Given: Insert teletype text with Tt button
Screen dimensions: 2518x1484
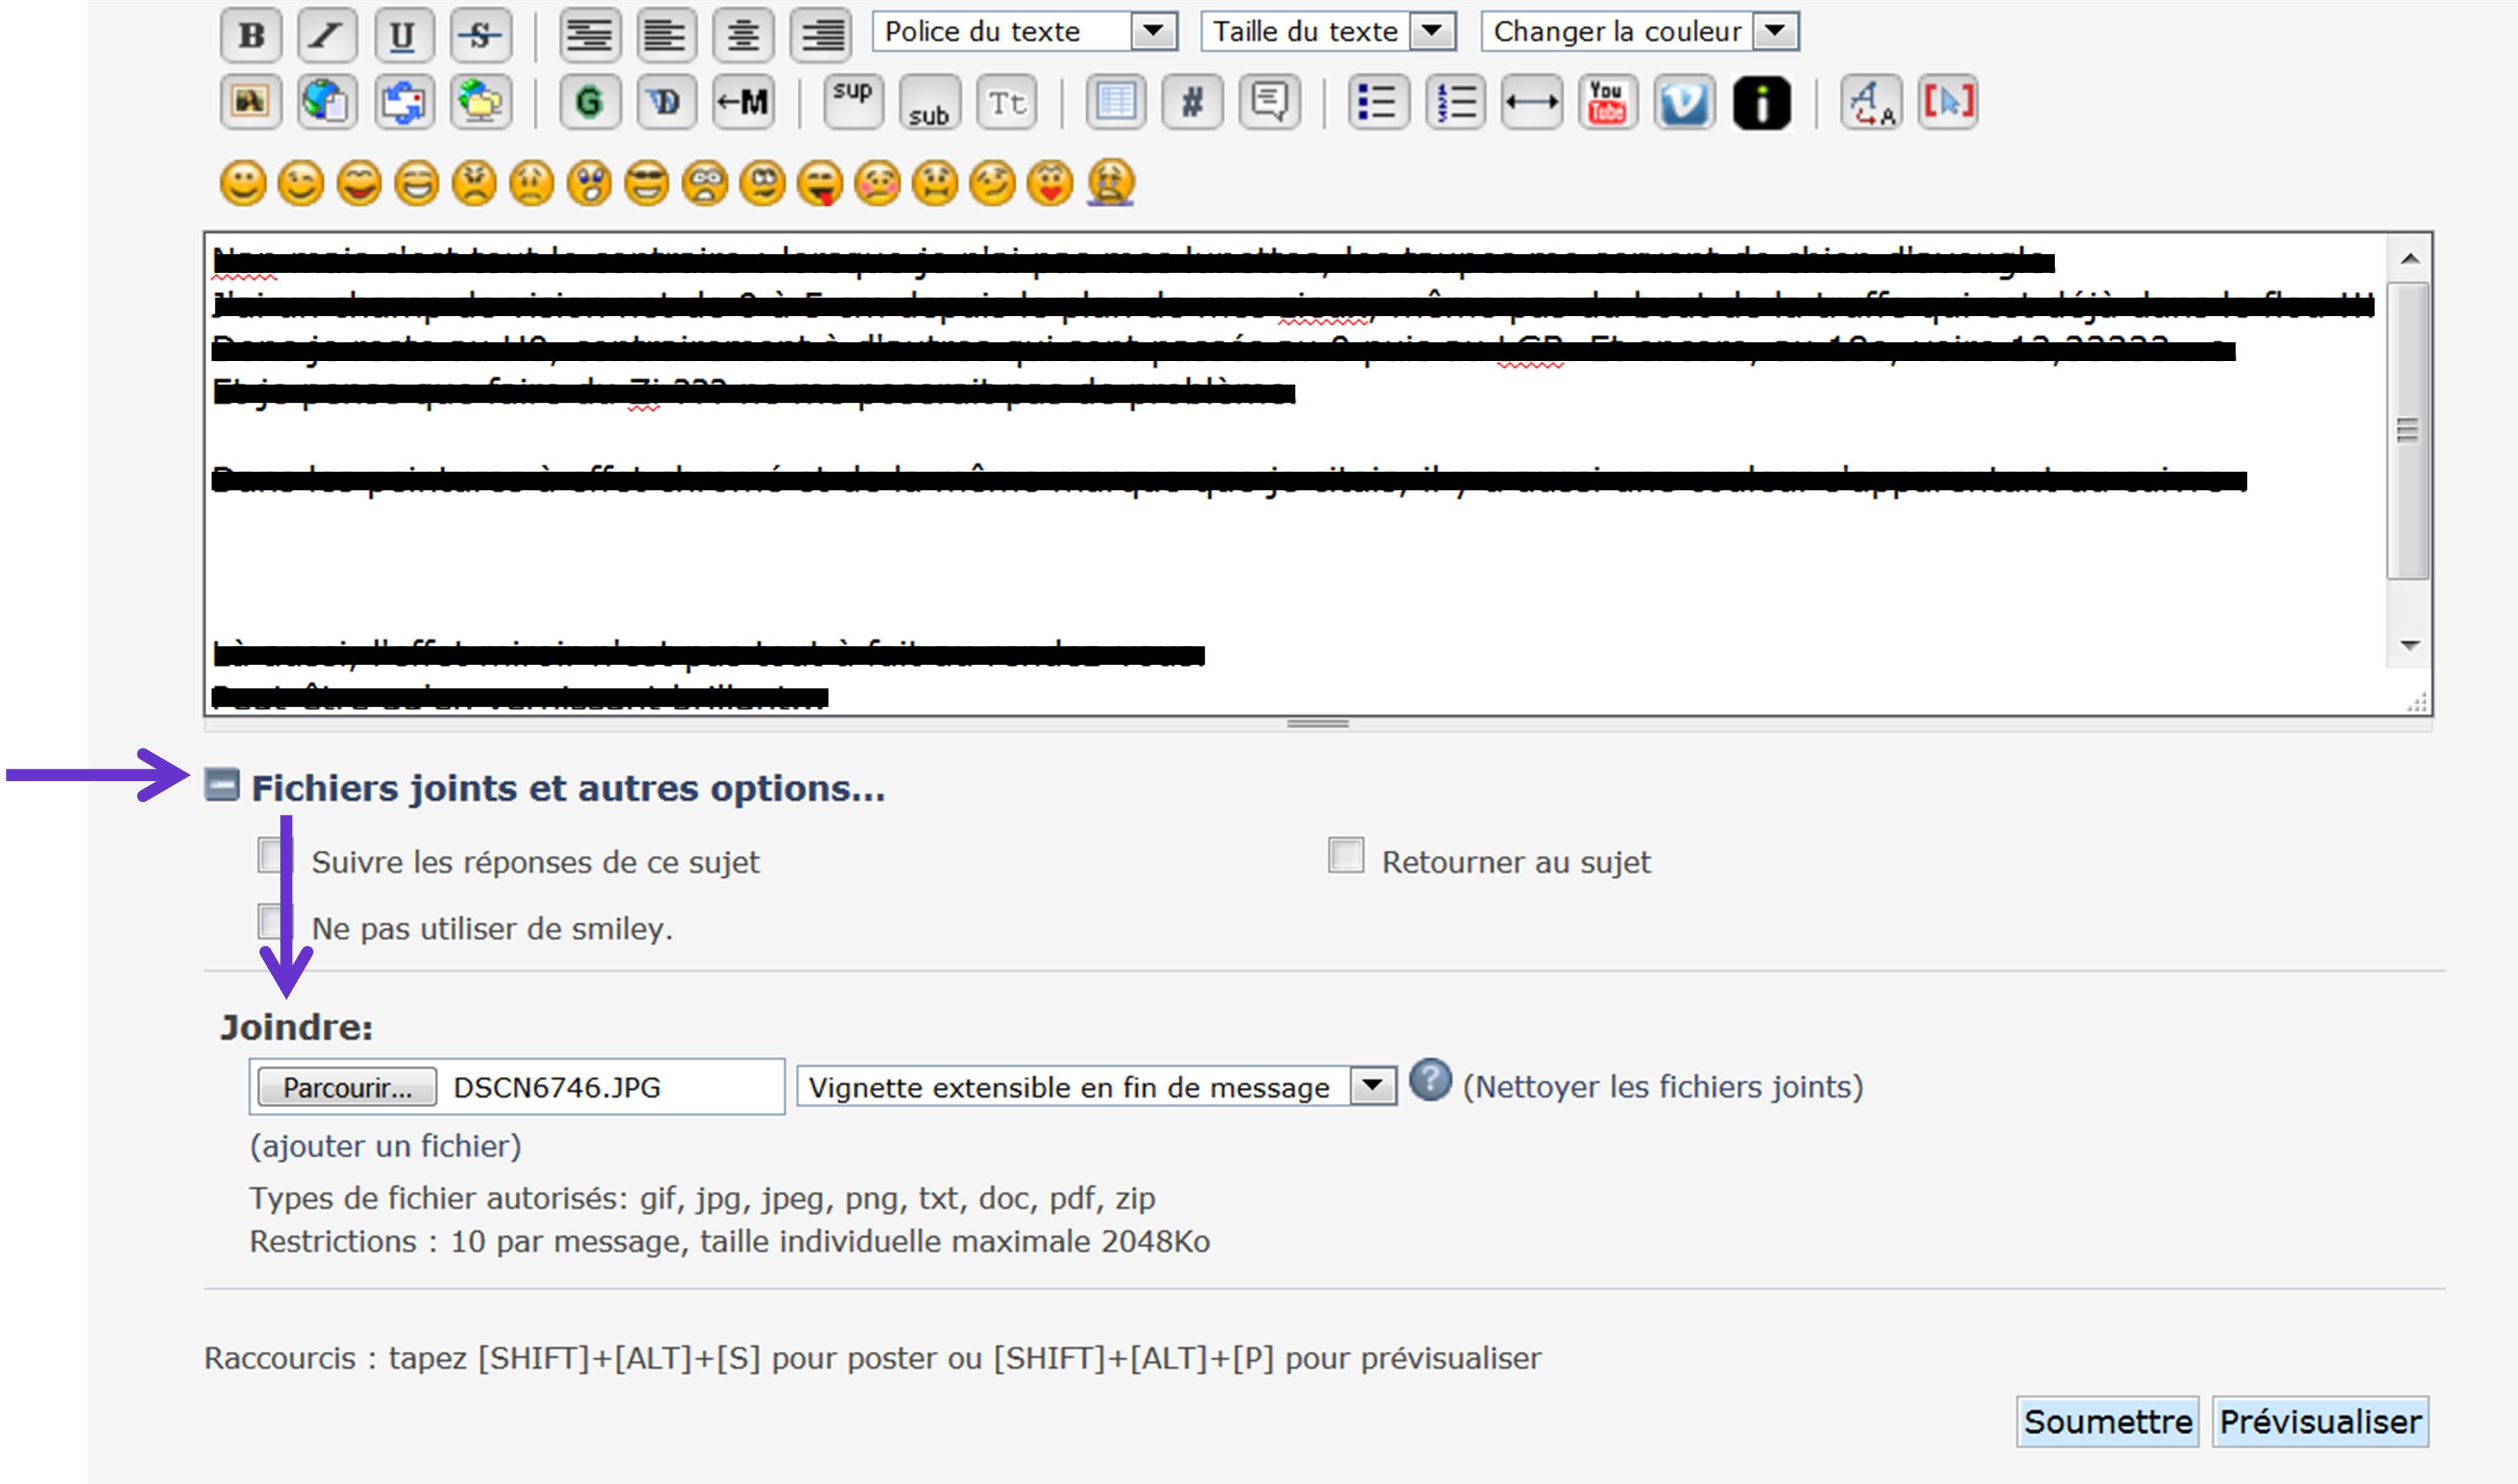Looking at the screenshot, I should pos(1007,102).
